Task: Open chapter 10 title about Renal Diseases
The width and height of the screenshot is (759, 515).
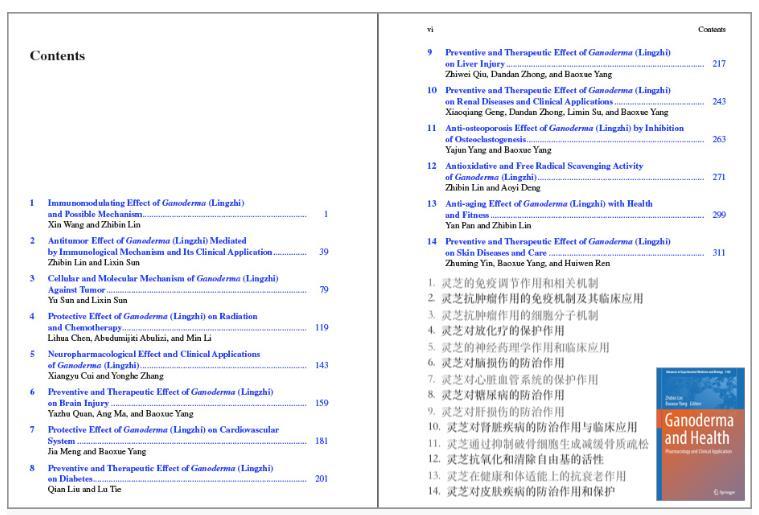Action: pos(558,95)
